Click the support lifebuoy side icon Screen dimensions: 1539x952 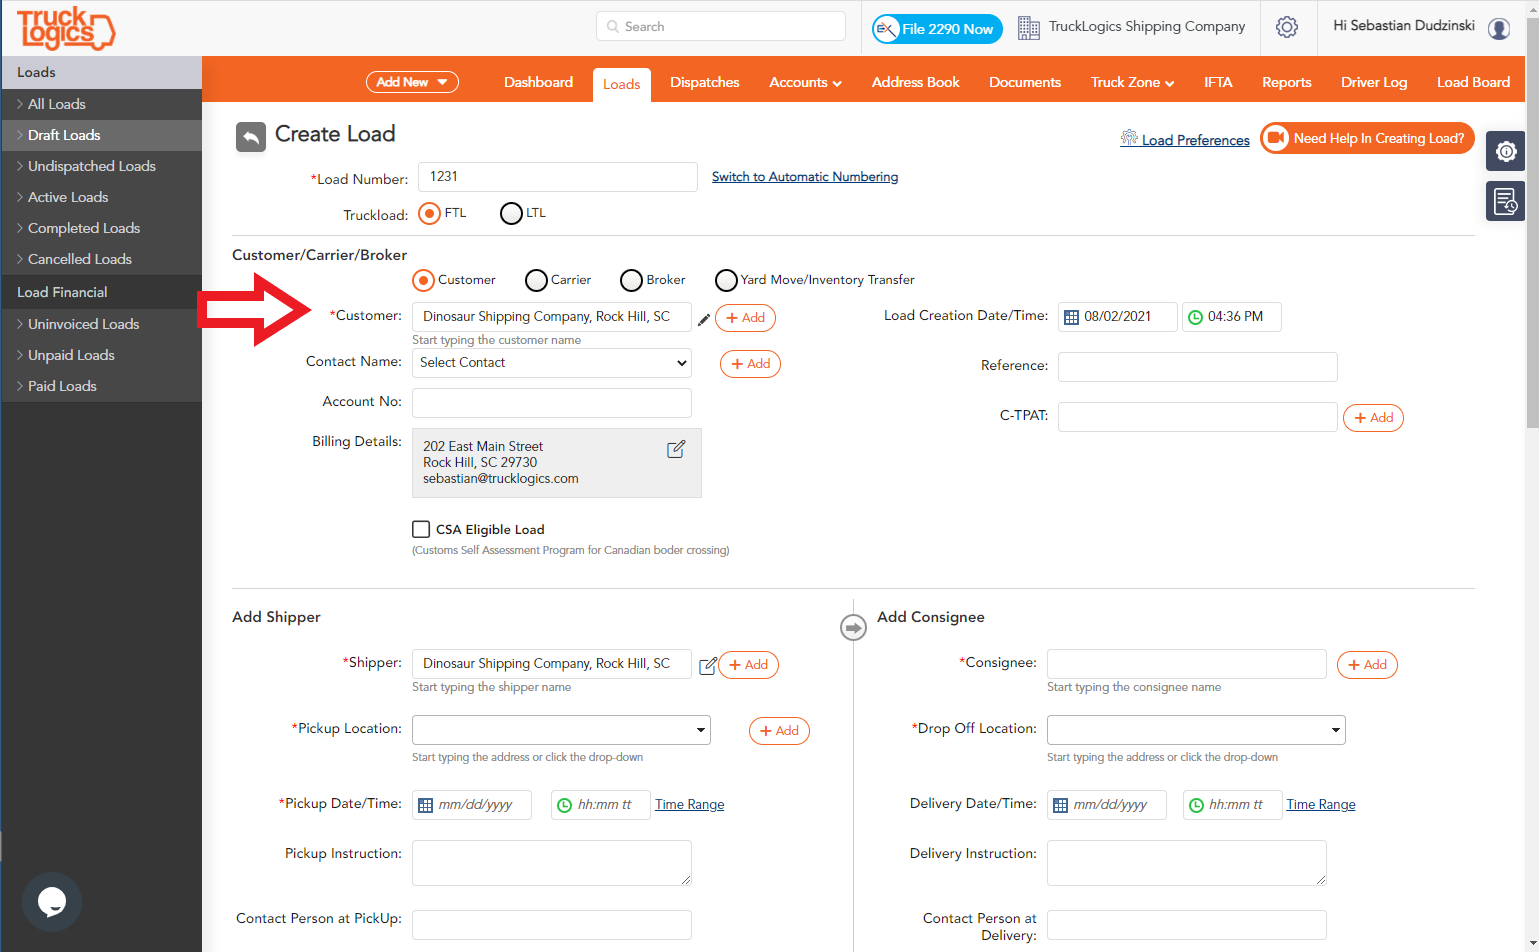coord(1506,151)
